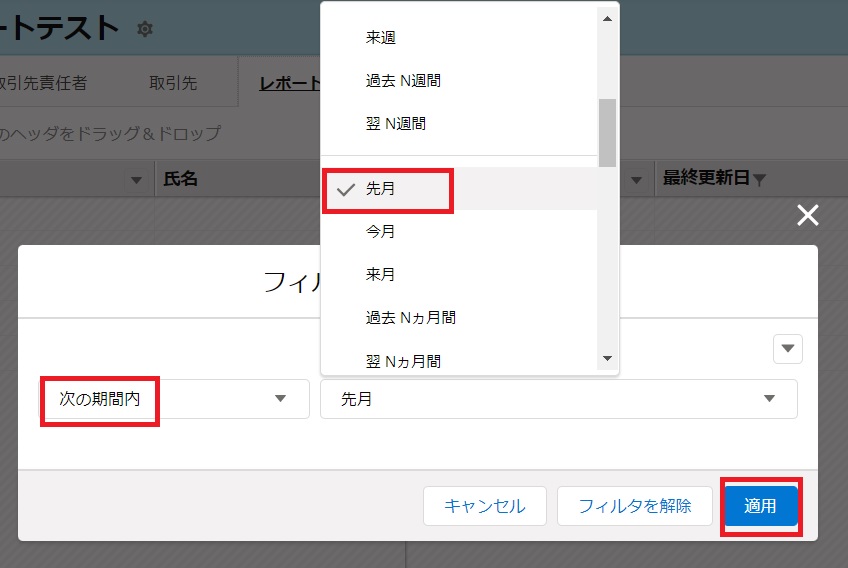Viewport: 848px width, 568px height.
Task: Click the scrollbar thumb of the dropdown list
Action: point(607,133)
